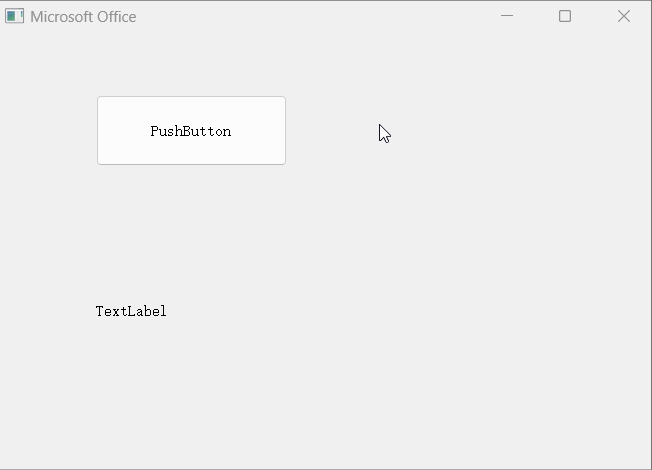
Task: Maximize the Microsoft Office window
Action: tap(565, 16)
